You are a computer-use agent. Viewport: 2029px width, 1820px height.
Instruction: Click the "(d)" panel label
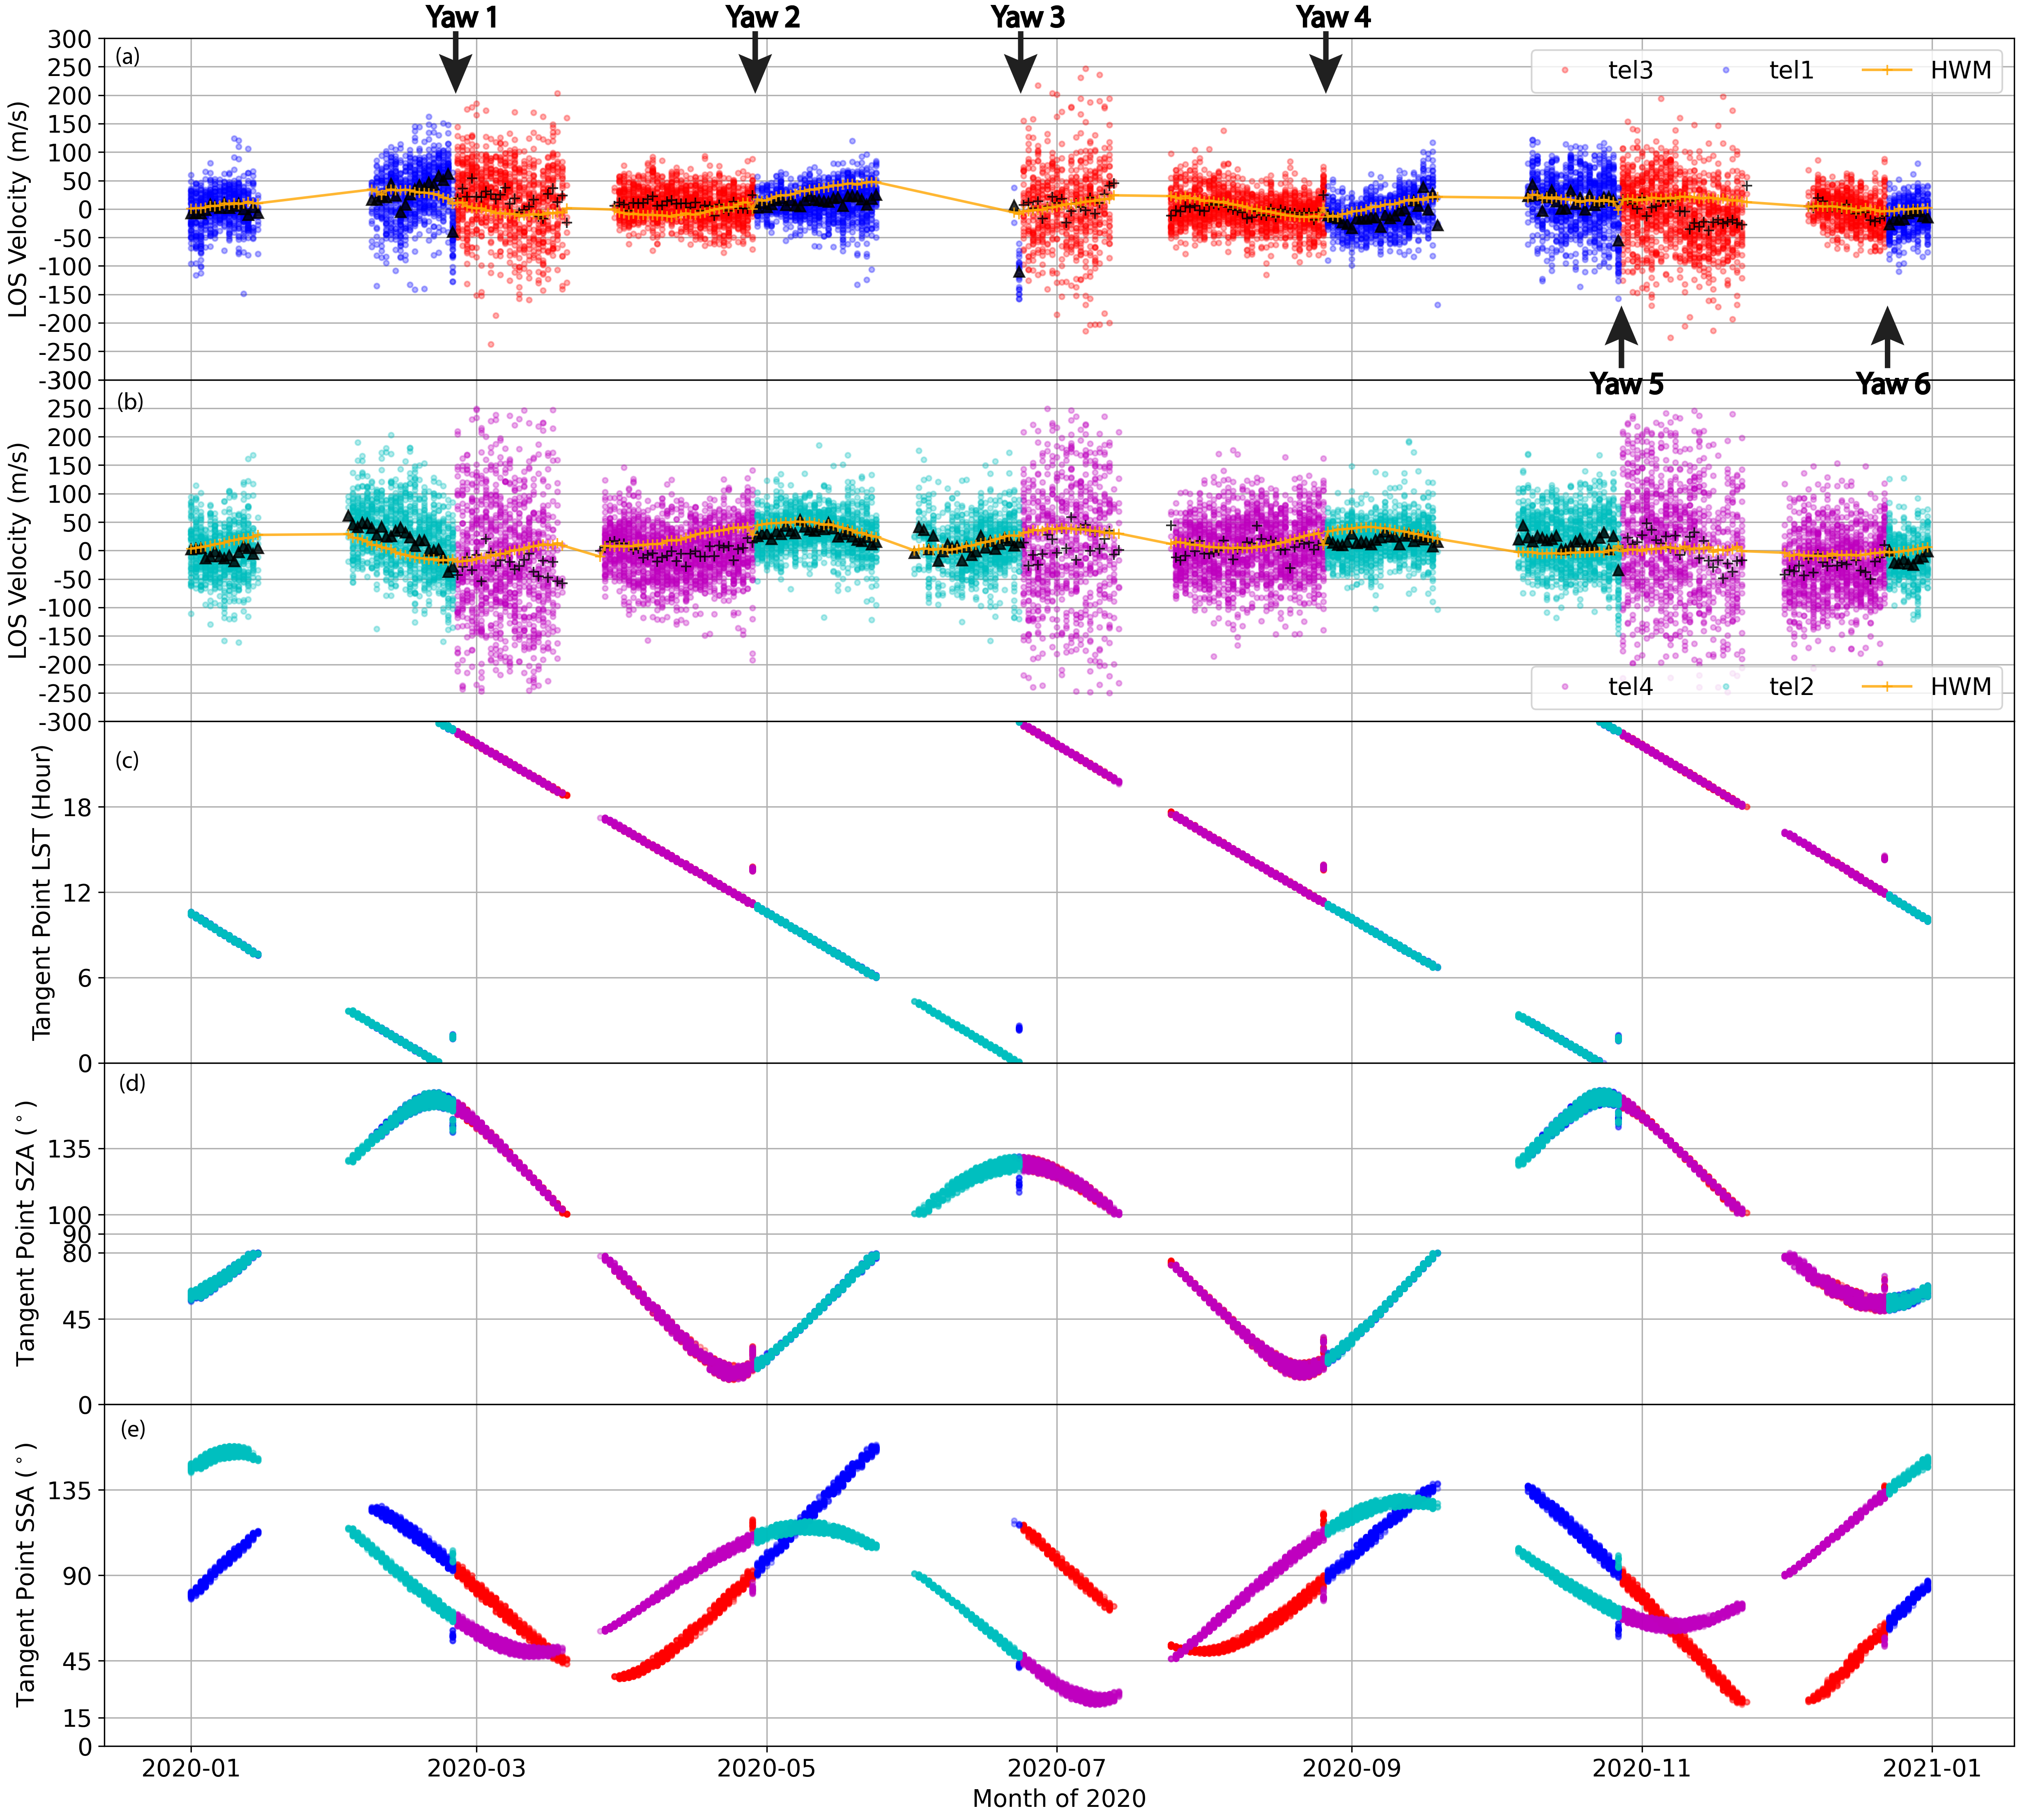tap(132, 1084)
